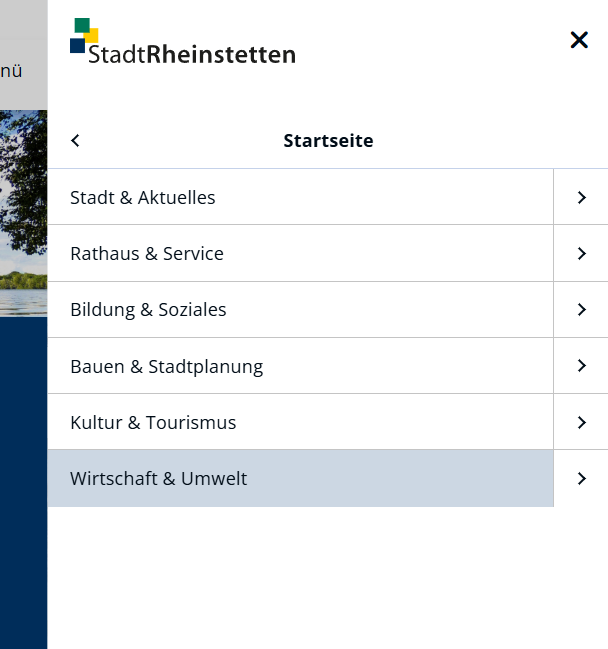The height and width of the screenshot is (649, 608).
Task: Select highlighted Wirtschaft & Umwelt item
Action: click(300, 478)
